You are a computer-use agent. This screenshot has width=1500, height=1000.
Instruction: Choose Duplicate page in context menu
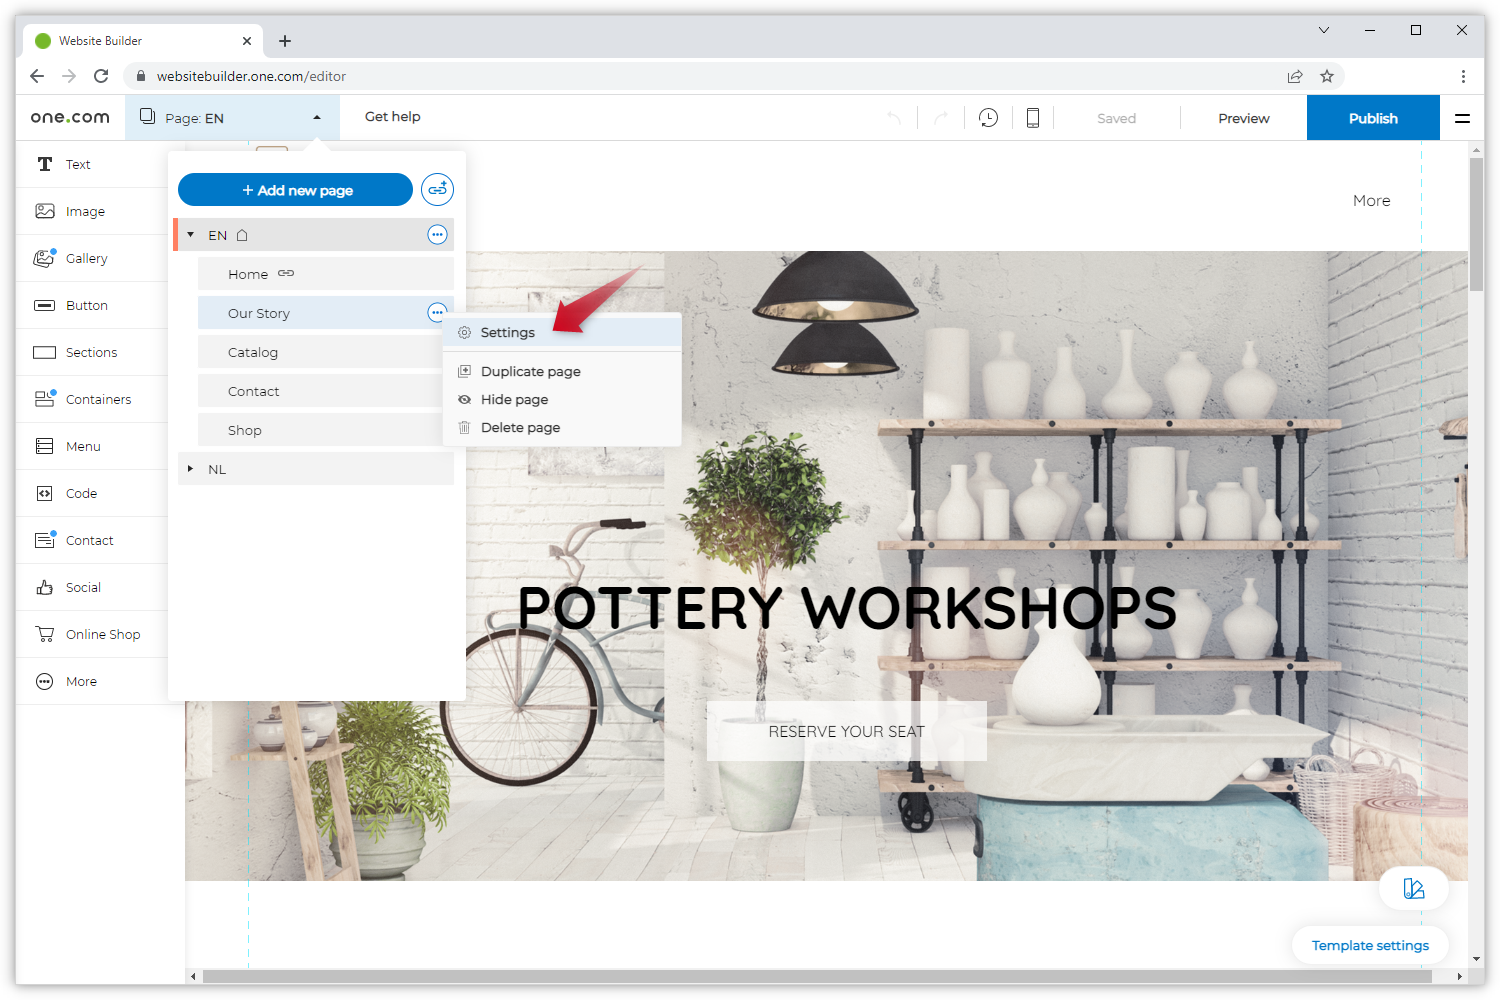(530, 371)
